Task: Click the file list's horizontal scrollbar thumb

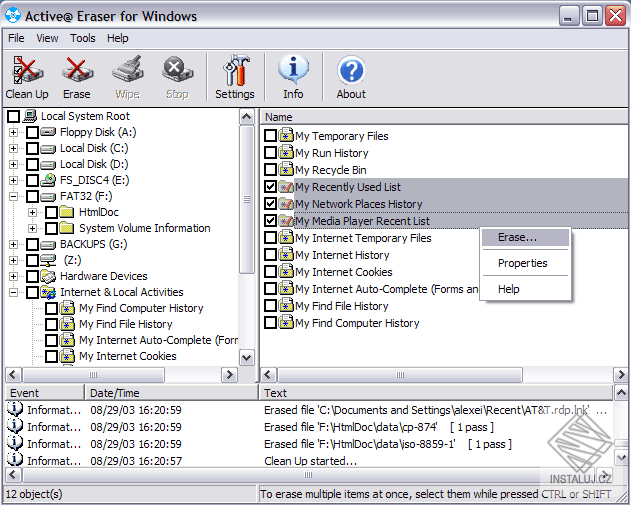Action: (x=400, y=375)
